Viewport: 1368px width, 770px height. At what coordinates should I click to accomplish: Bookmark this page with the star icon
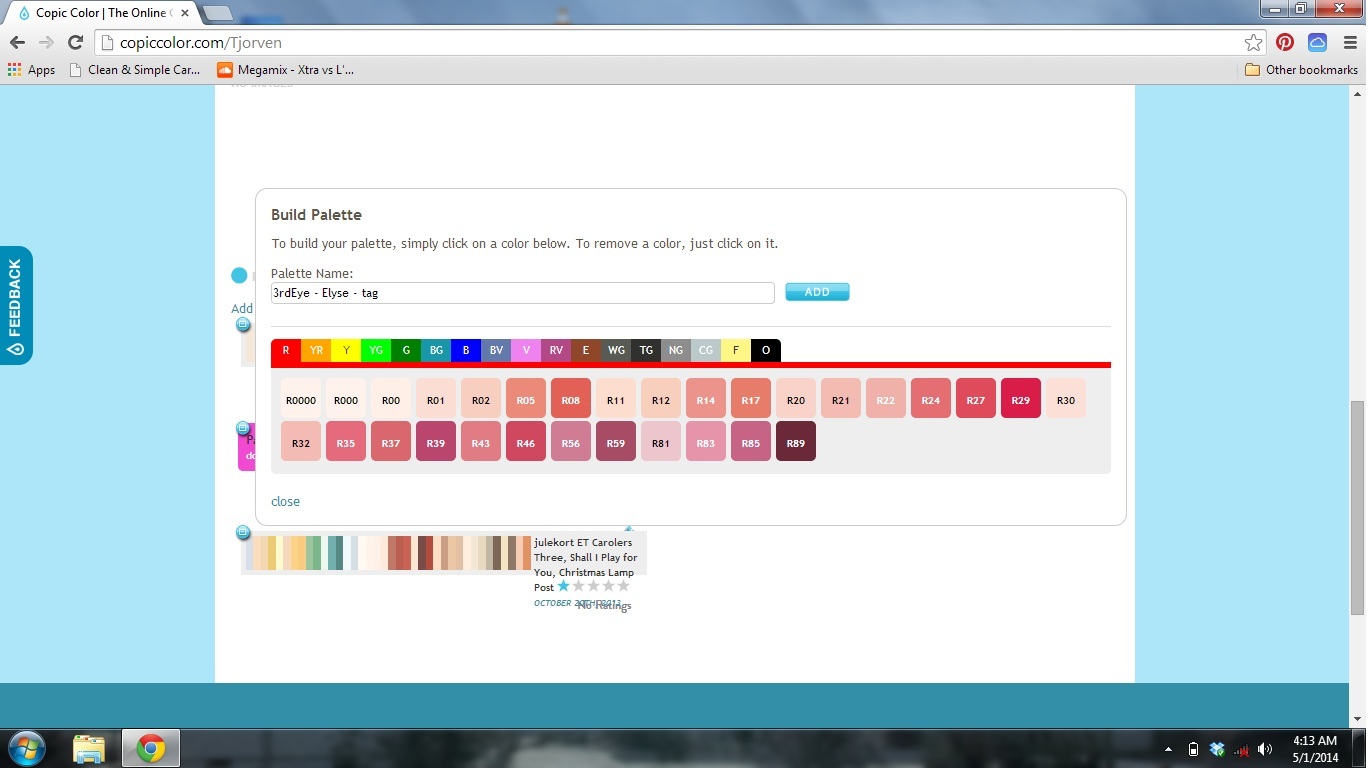(x=1253, y=42)
